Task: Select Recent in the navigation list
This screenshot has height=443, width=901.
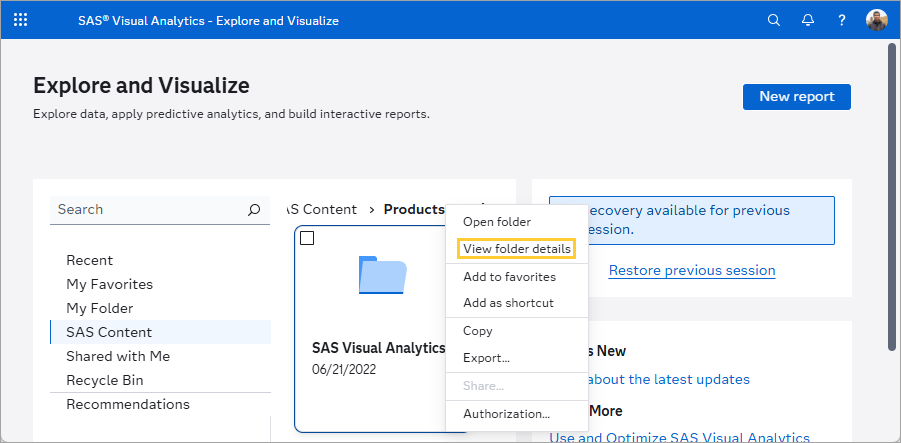Action: click(160, 260)
